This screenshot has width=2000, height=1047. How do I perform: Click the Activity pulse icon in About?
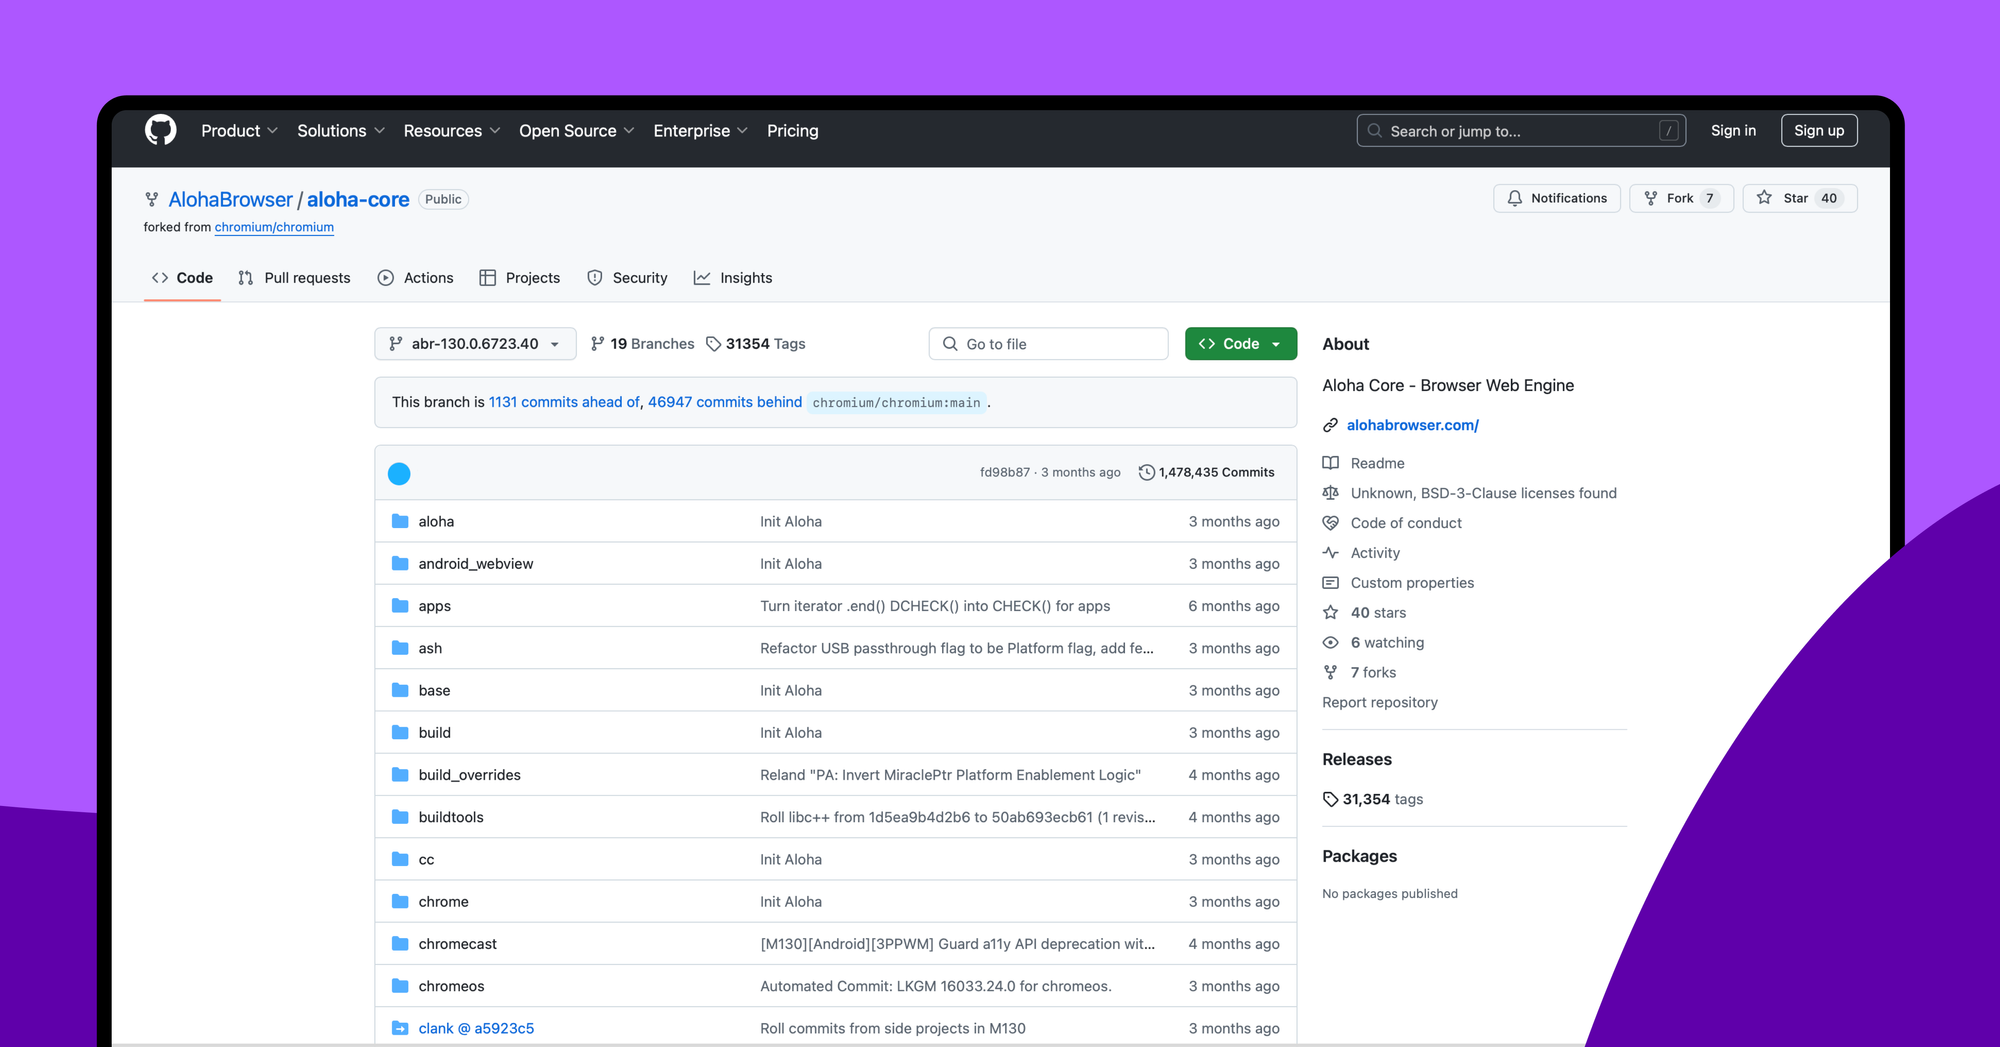[1331, 552]
